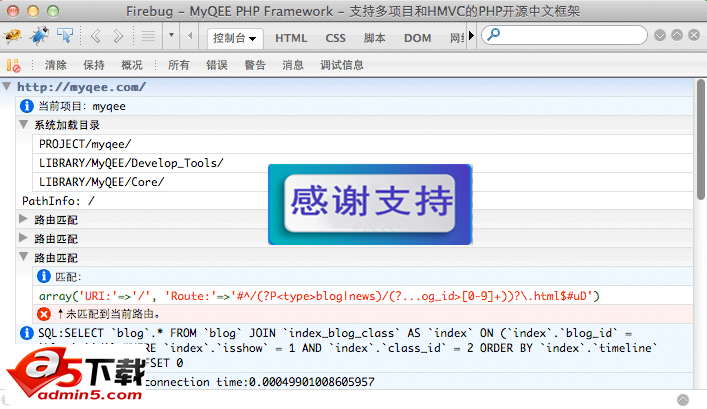Click the 未匹配到当前路由 error message

tap(108, 314)
